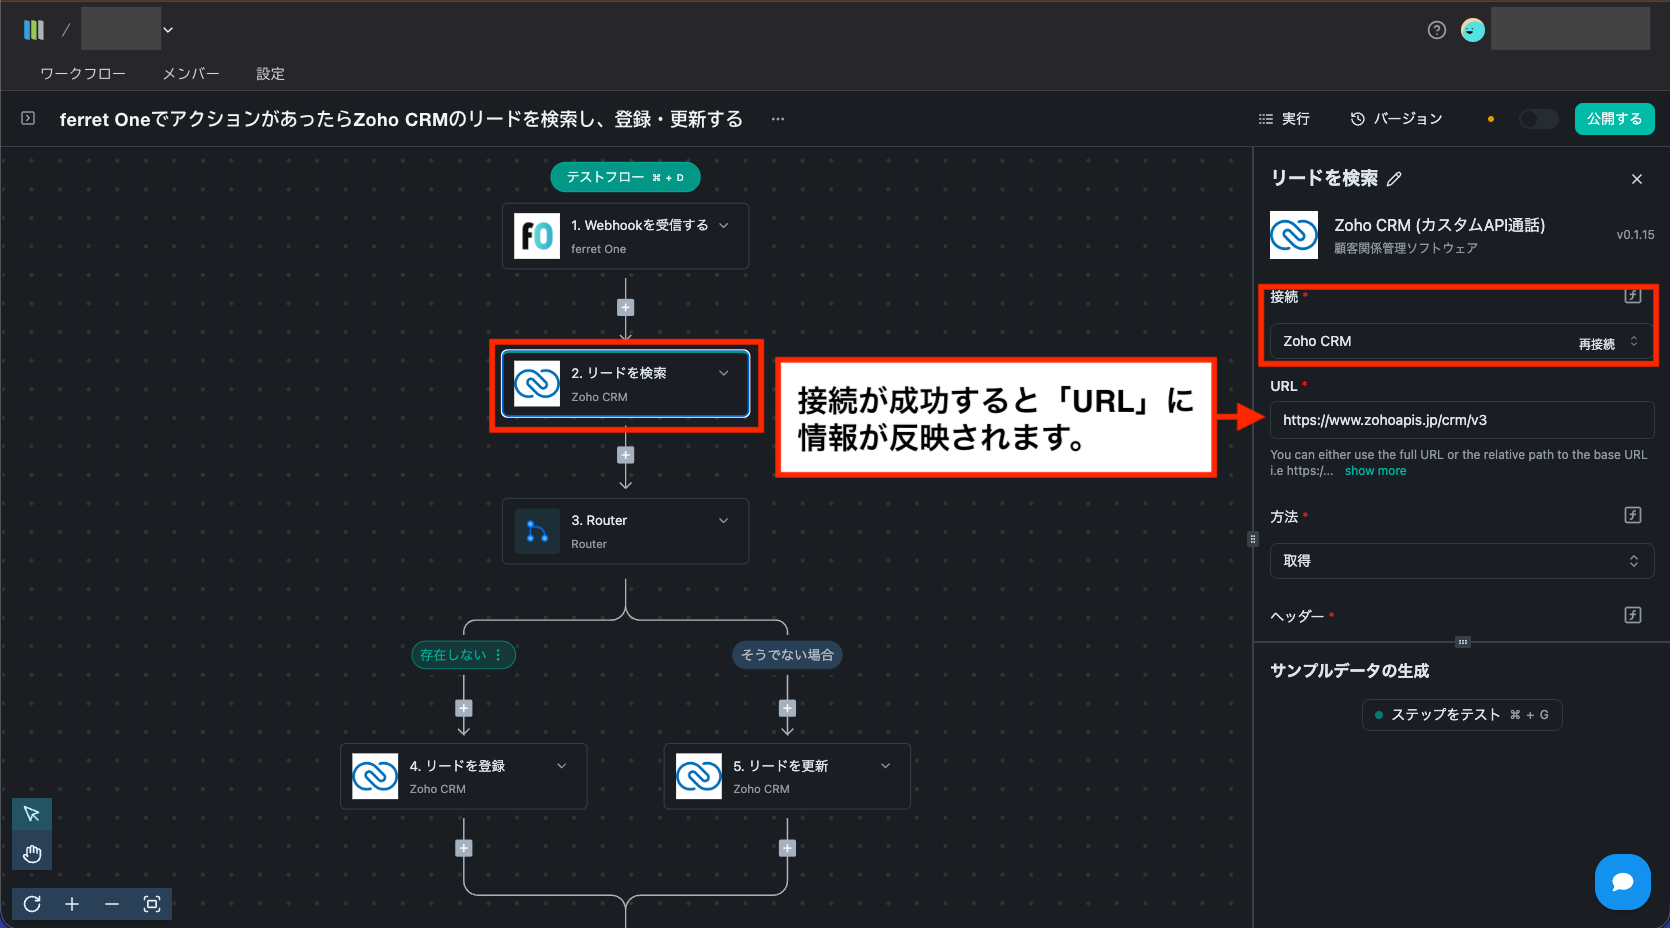Go to the ワークフロー tab
The width and height of the screenshot is (1670, 928).
coord(83,74)
